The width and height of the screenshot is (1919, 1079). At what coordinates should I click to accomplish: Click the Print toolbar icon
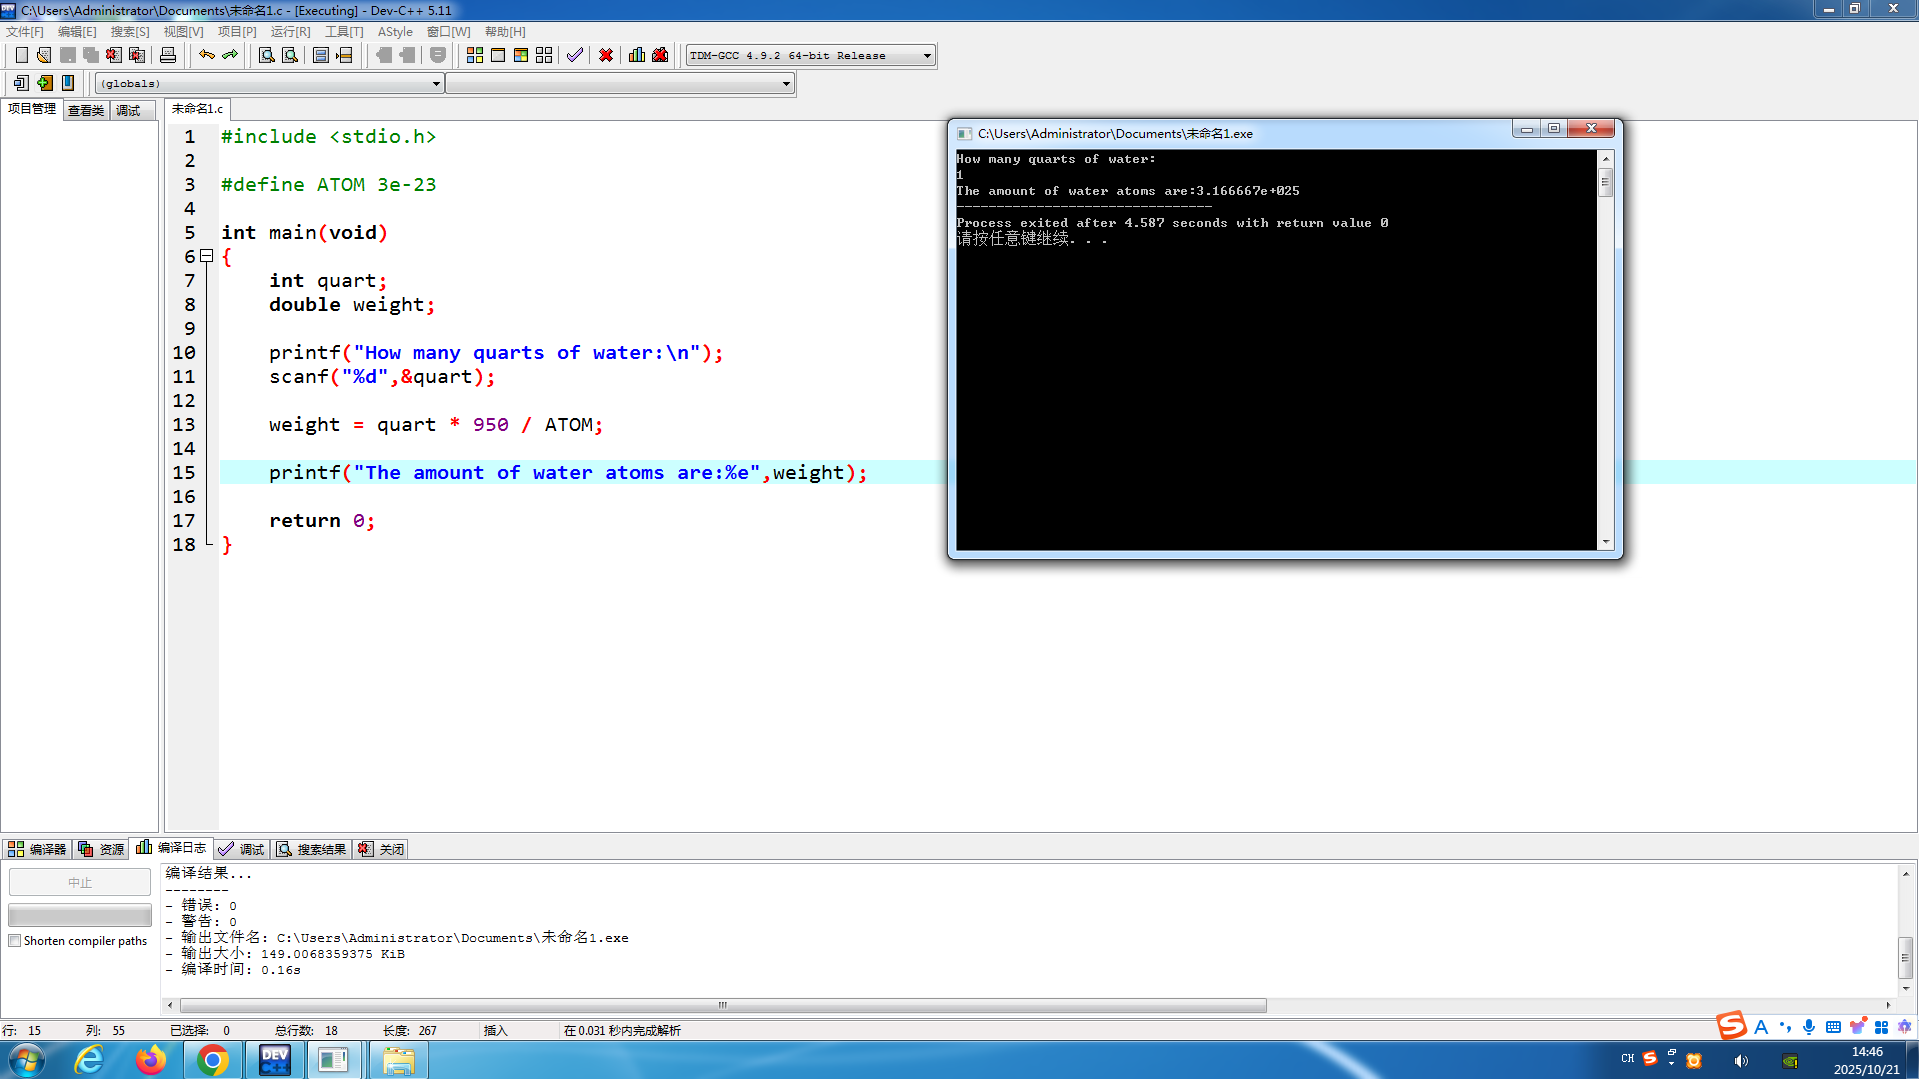point(168,55)
